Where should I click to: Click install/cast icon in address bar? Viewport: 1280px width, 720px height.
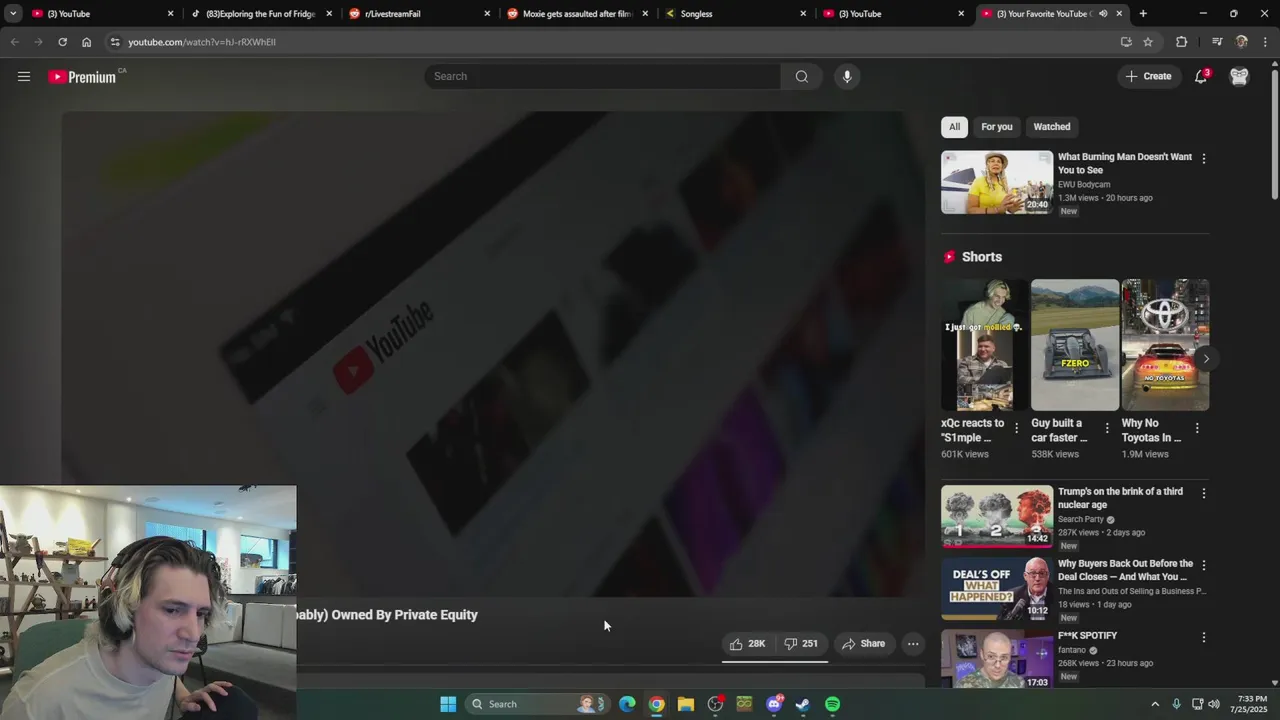pyautogui.click(x=1126, y=42)
